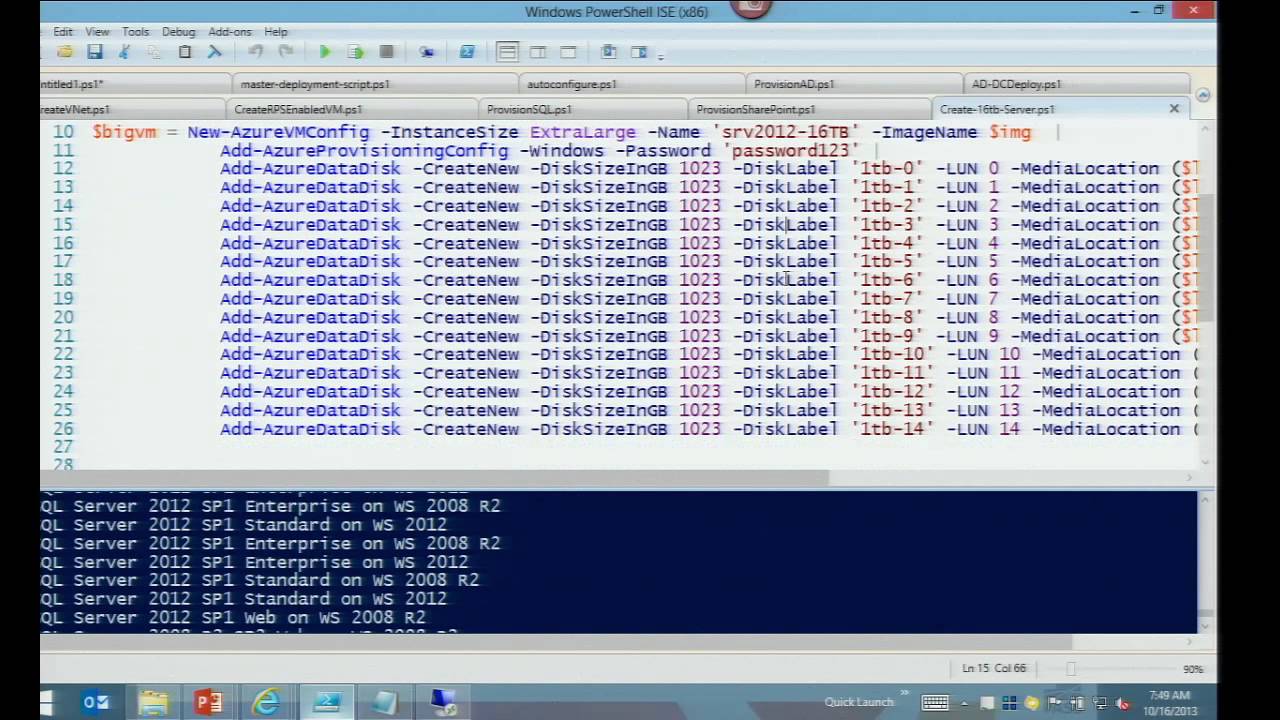Collapse the script pane with the up arrow
Viewport: 1280px width, 720px height.
coord(1203,95)
